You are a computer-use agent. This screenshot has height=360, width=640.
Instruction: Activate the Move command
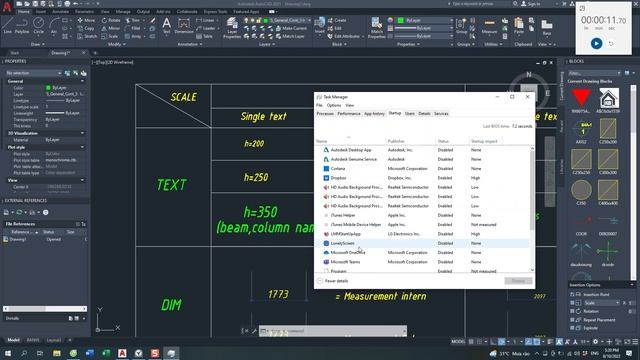(x=86, y=20)
